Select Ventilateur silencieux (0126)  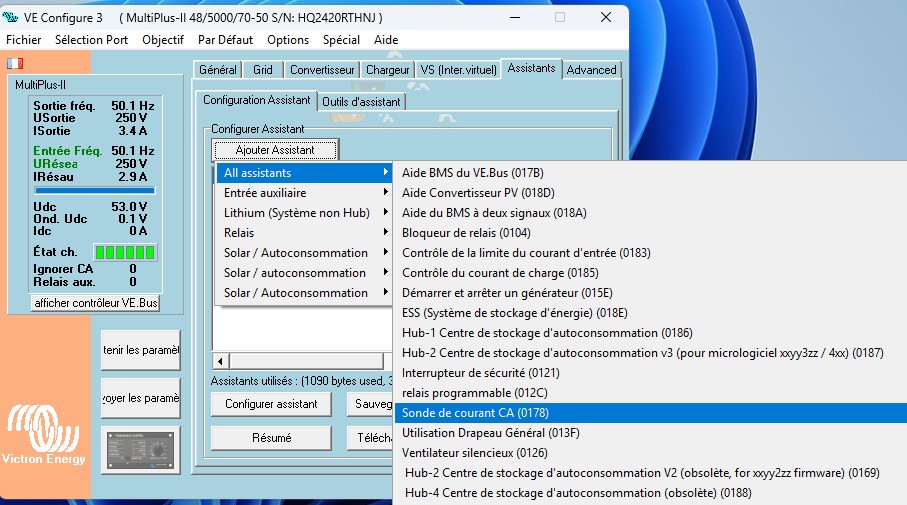point(650,453)
